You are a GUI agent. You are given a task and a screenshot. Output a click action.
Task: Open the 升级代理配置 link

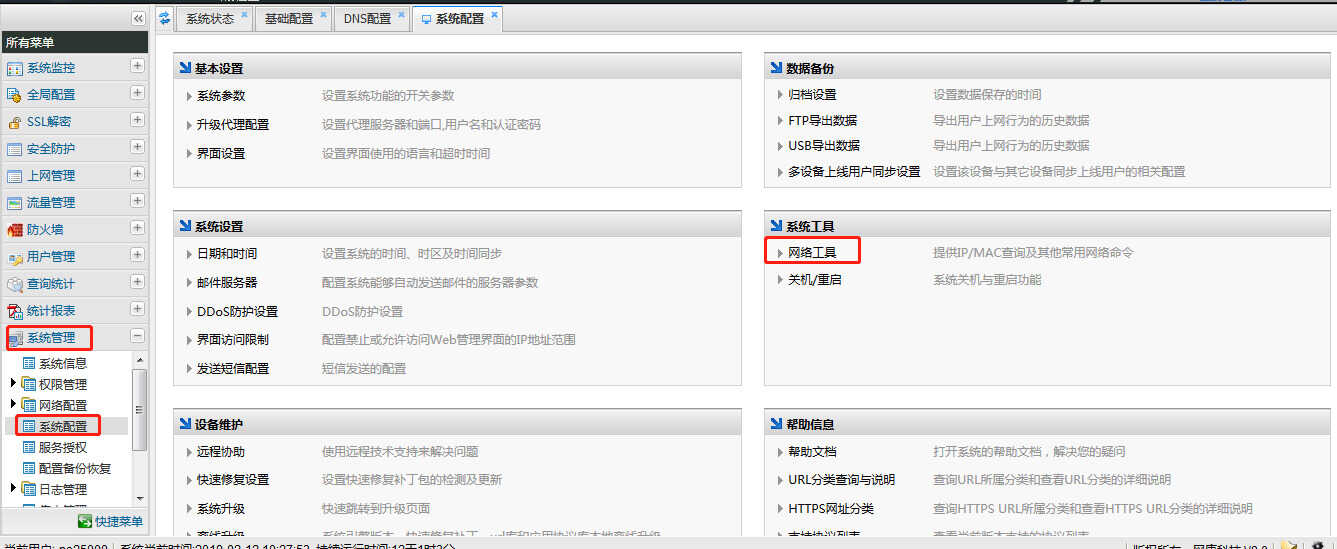tap(233, 125)
